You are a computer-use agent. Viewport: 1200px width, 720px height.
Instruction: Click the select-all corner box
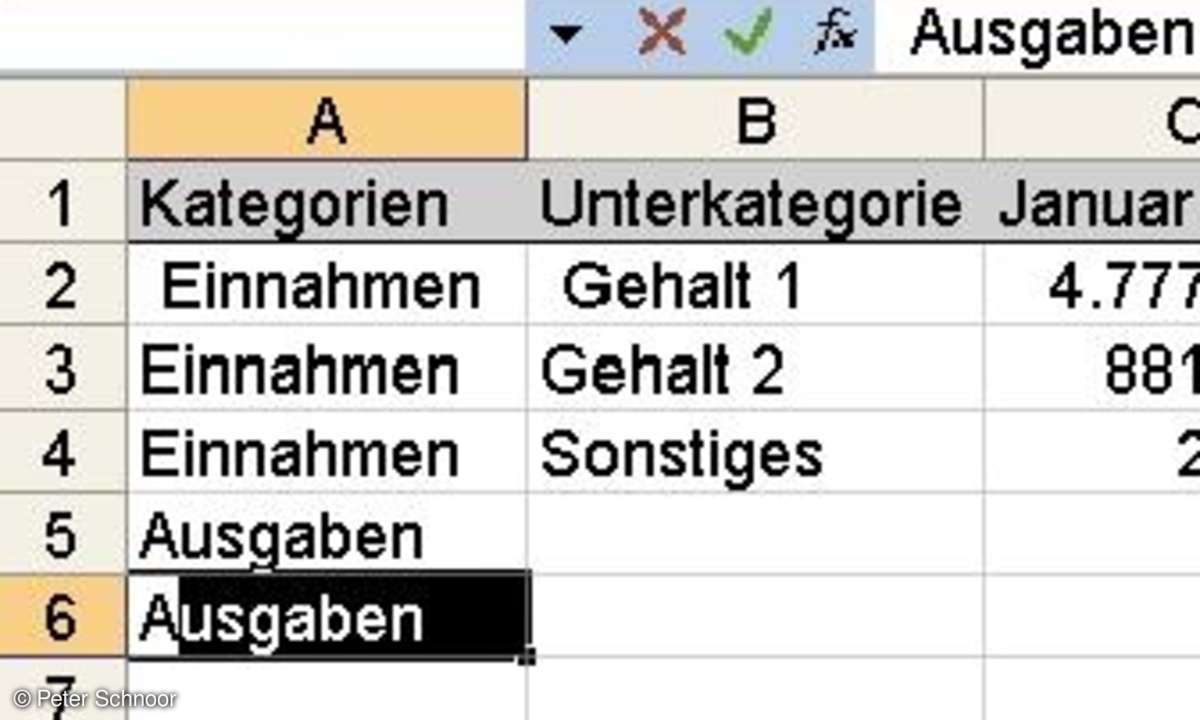[x=62, y=121]
